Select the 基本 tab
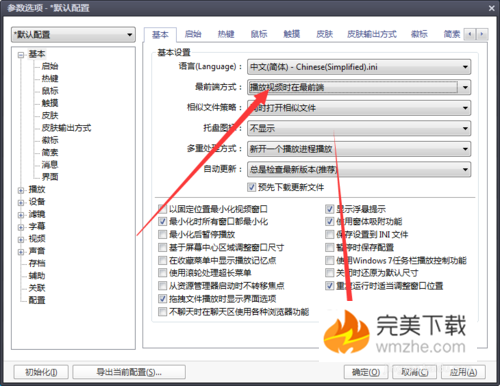500x386 pixels. (x=160, y=34)
